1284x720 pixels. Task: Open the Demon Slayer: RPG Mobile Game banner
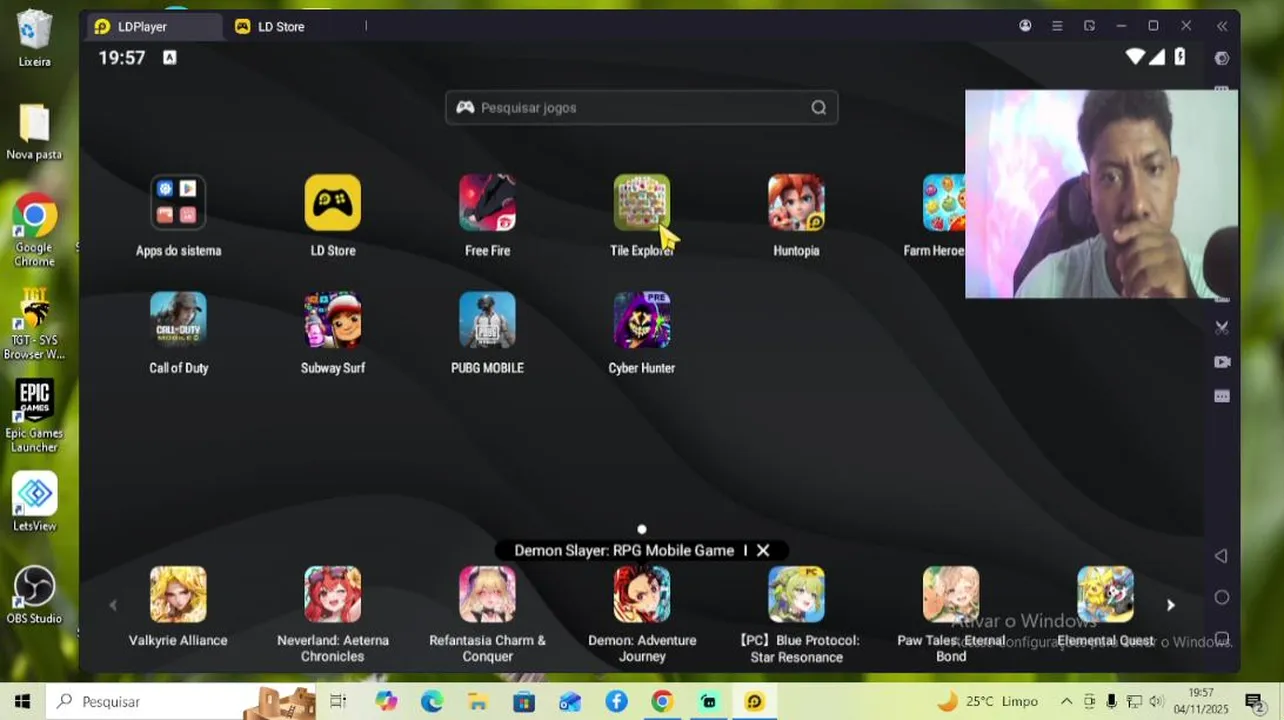pyautogui.click(x=624, y=550)
